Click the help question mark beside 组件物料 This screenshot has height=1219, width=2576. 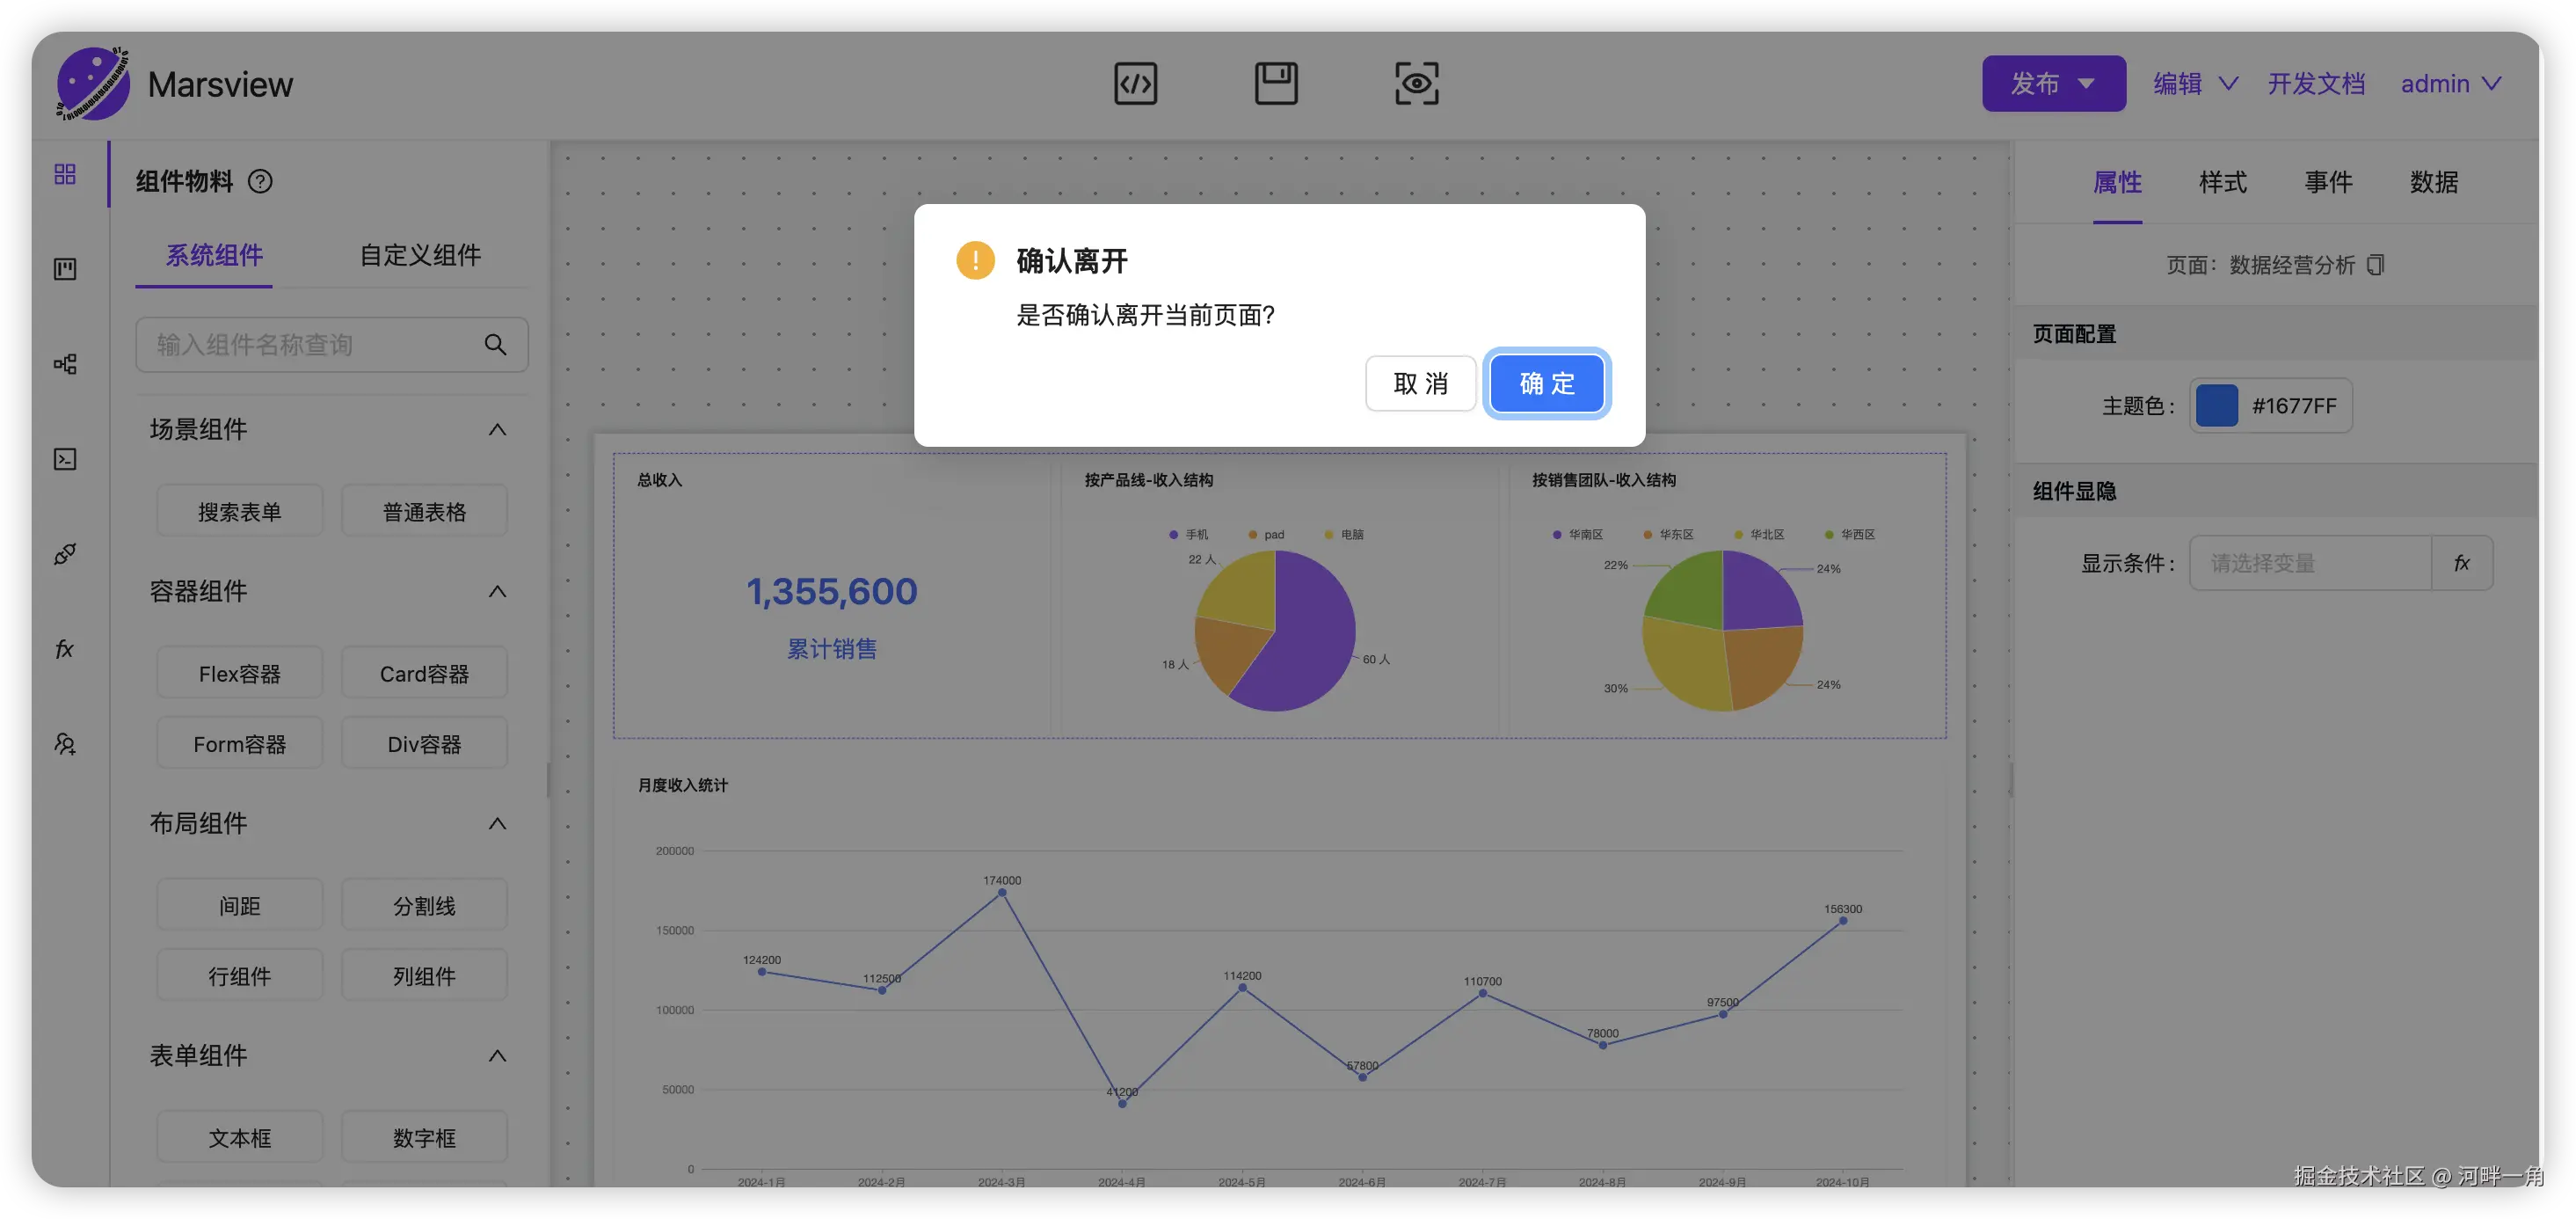tap(260, 182)
